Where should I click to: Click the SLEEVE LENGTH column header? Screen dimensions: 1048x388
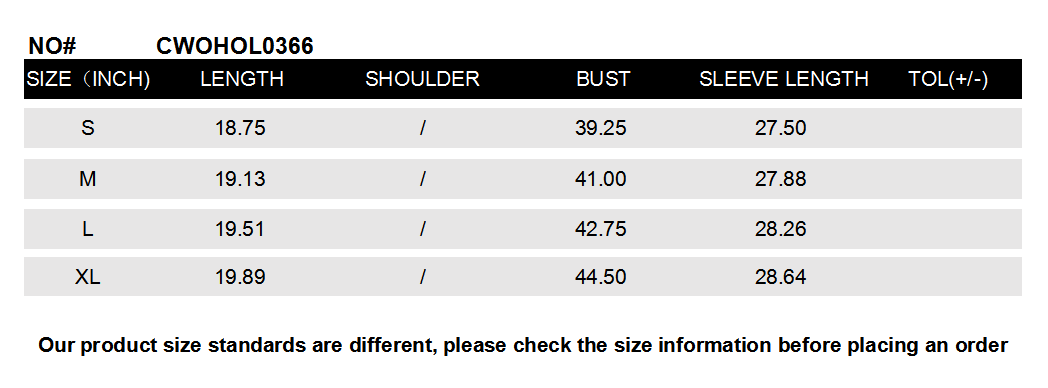pos(783,79)
